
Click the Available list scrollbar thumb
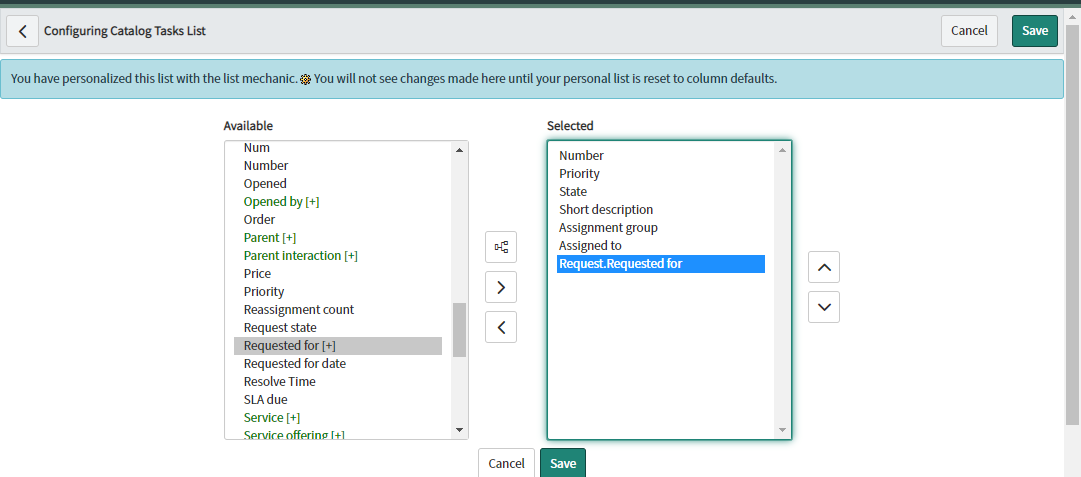click(459, 329)
